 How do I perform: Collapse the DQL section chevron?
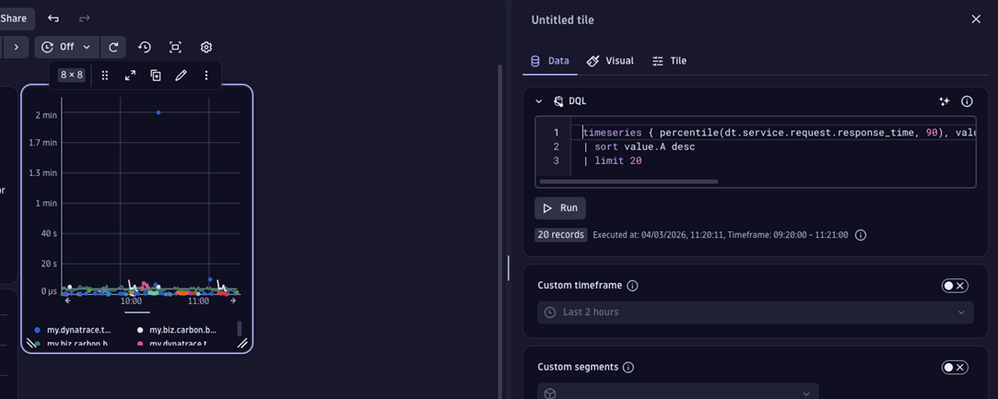(539, 101)
